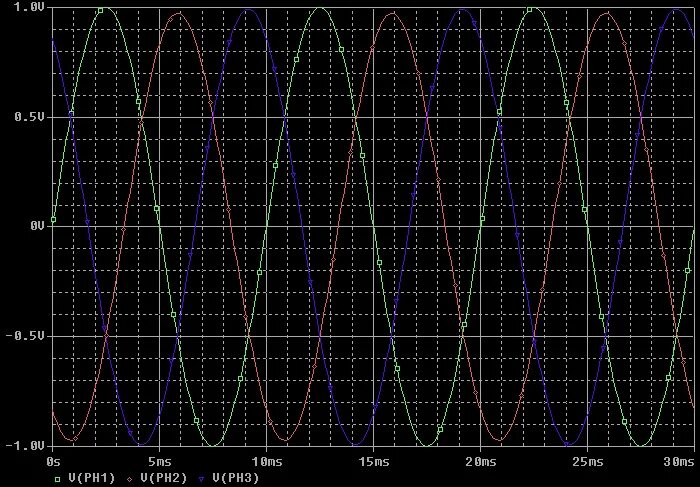700x487 pixels.
Task: Click the 20ms X-axis label
Action: pyautogui.click(x=480, y=461)
